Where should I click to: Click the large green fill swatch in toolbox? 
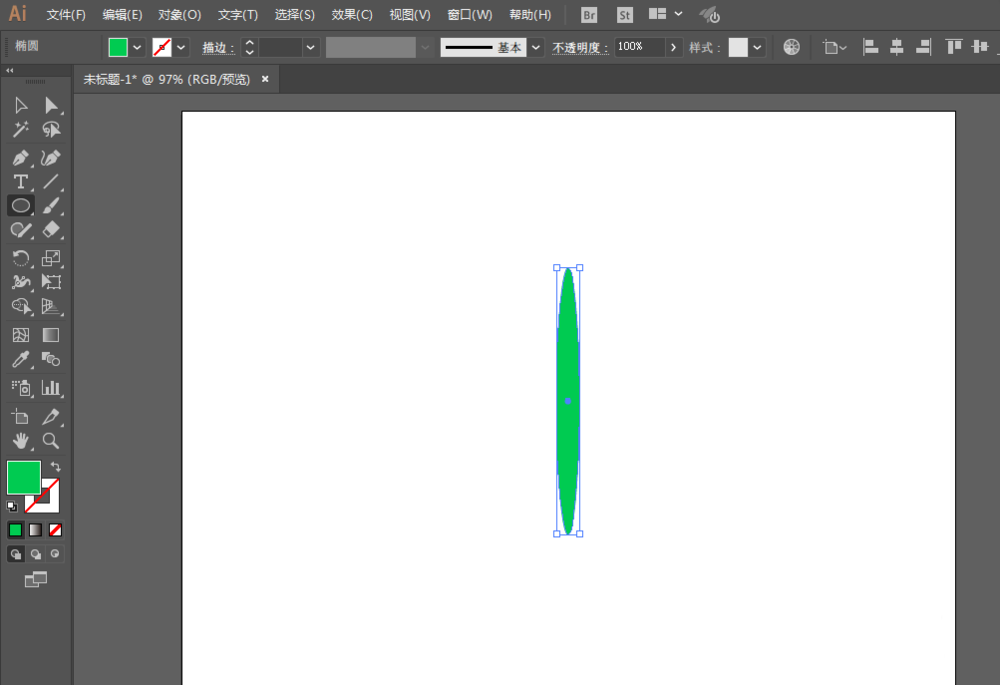[x=23, y=477]
